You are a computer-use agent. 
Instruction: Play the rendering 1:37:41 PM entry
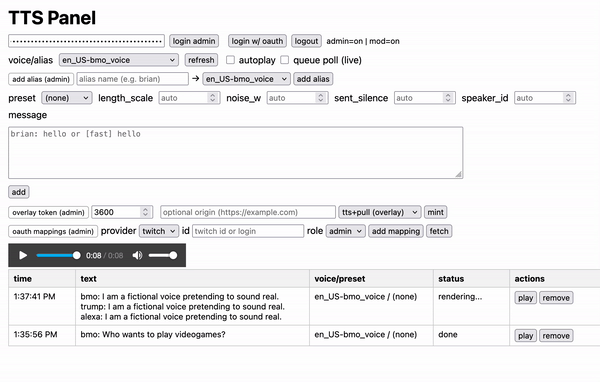(525, 298)
